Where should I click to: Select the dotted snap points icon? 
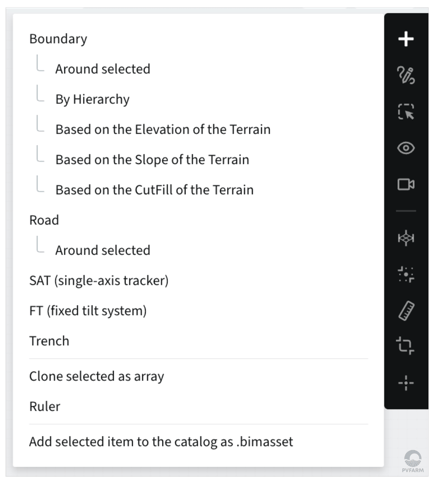(x=406, y=274)
